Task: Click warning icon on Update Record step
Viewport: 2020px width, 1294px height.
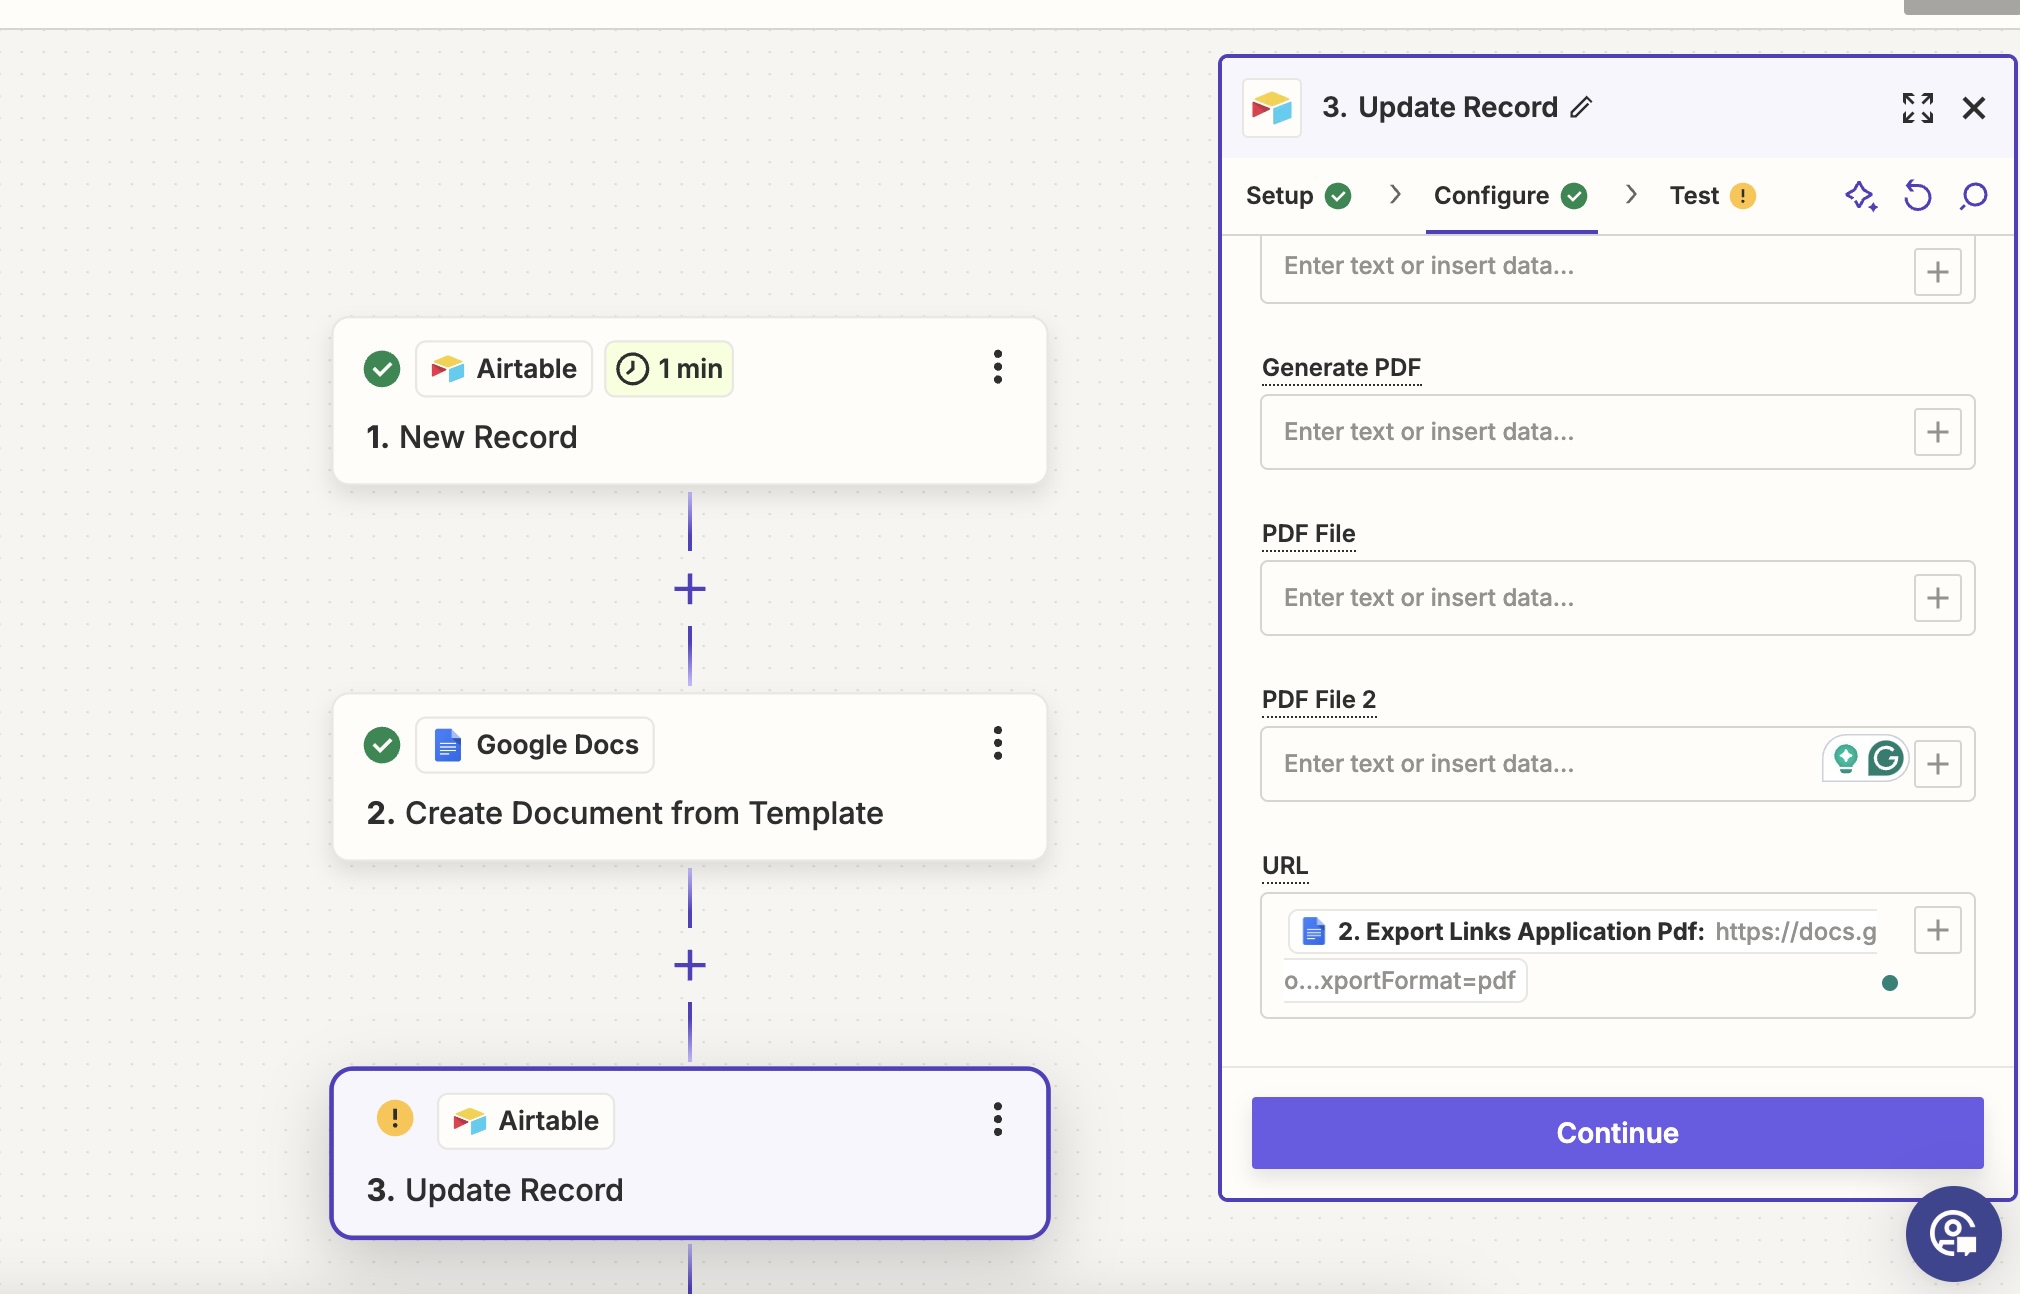Action: 395,1118
